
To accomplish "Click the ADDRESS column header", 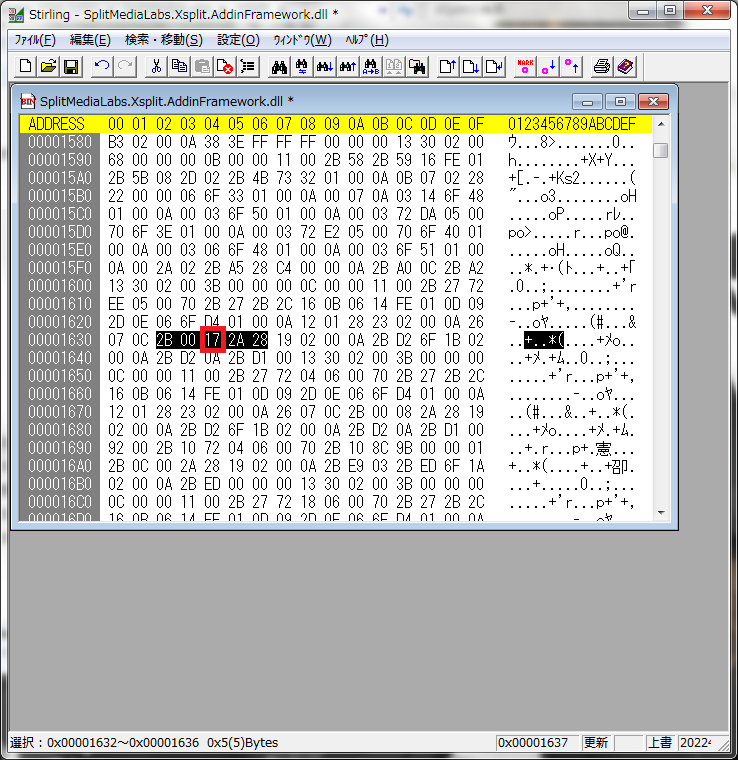I will (x=56, y=124).
